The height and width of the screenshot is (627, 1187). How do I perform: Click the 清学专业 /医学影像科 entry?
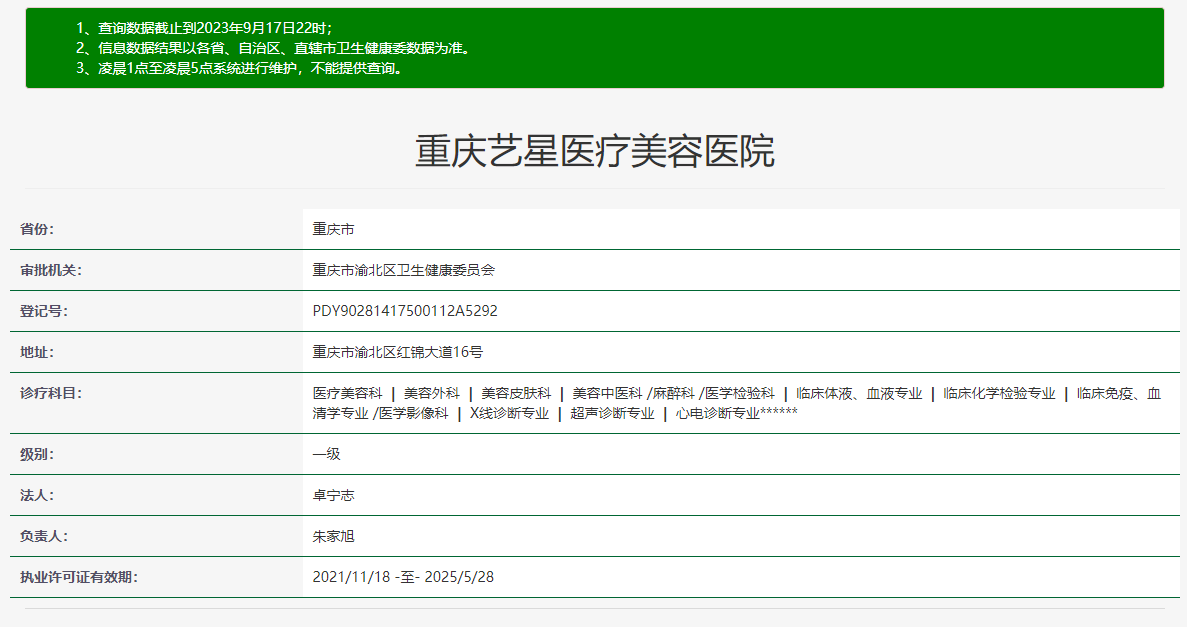point(380,413)
